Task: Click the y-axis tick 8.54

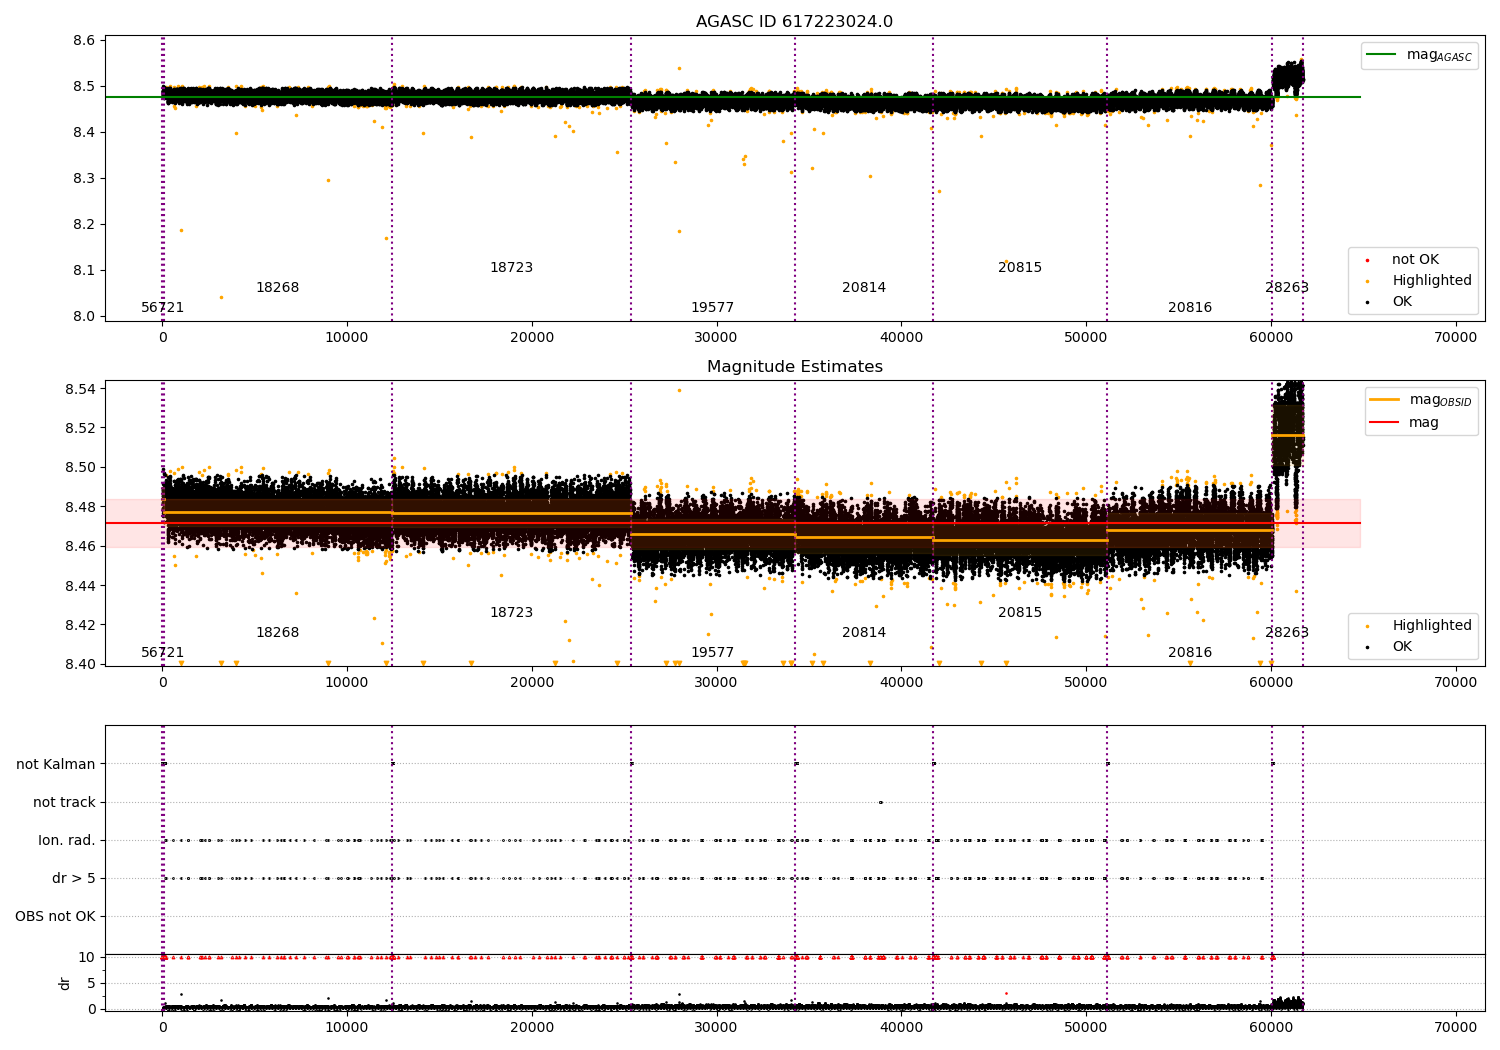Action: click(80, 389)
